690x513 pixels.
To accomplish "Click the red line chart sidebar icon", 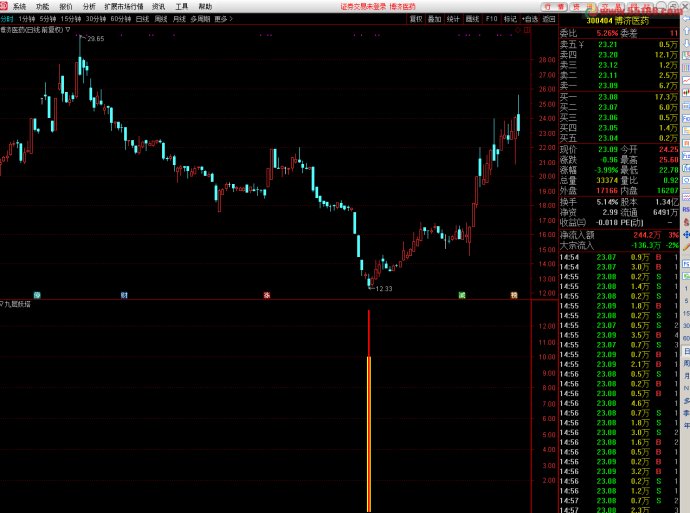I will coord(686,81).
